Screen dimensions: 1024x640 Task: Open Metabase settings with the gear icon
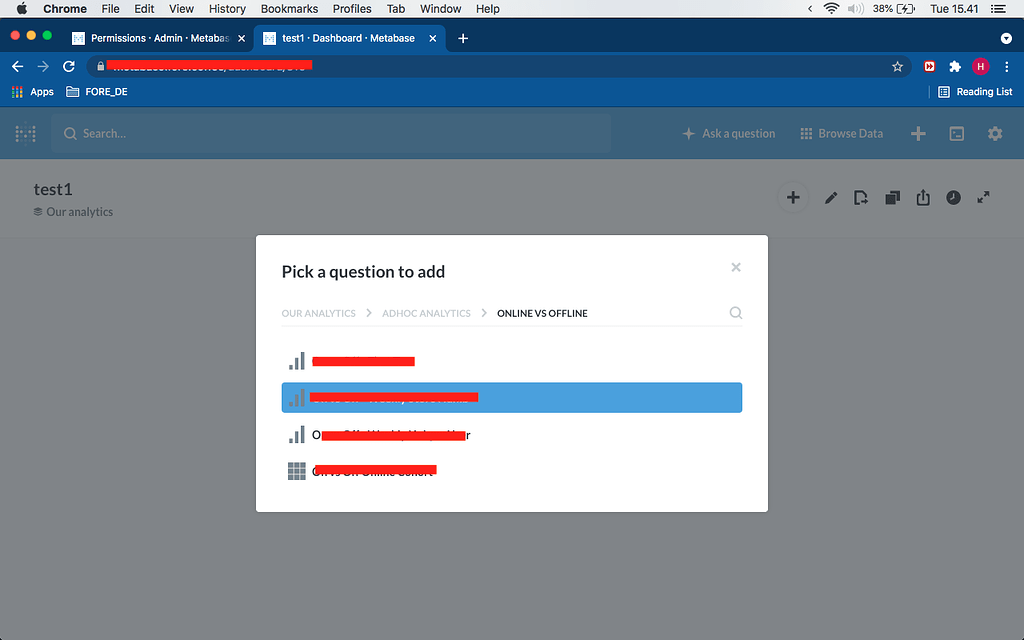point(995,133)
